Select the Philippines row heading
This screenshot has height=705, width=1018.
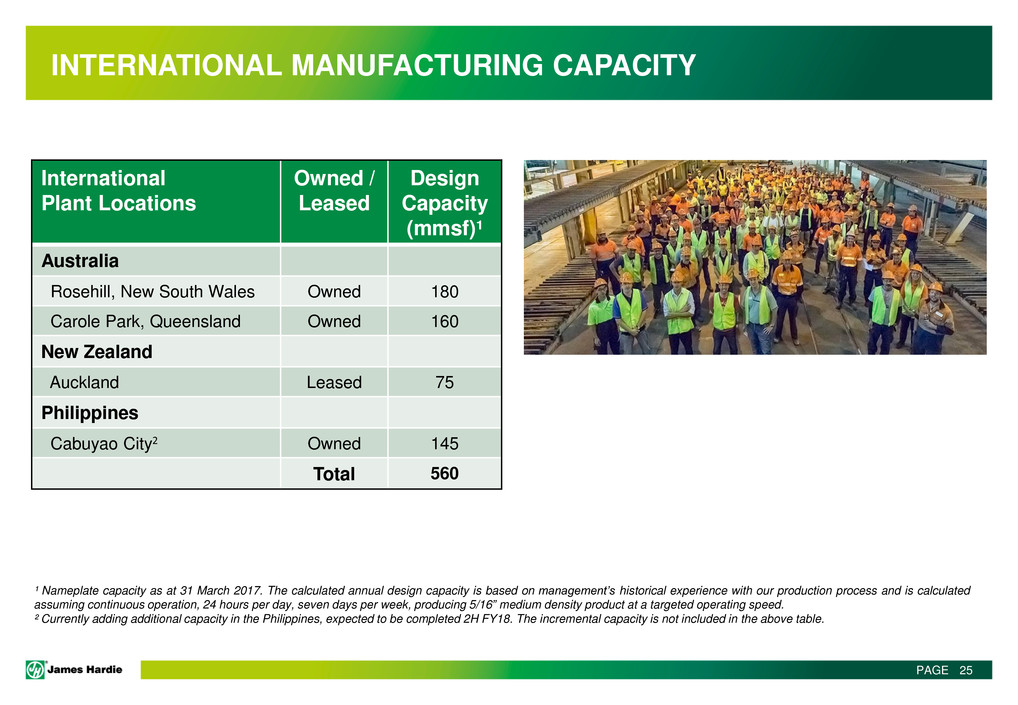[89, 412]
